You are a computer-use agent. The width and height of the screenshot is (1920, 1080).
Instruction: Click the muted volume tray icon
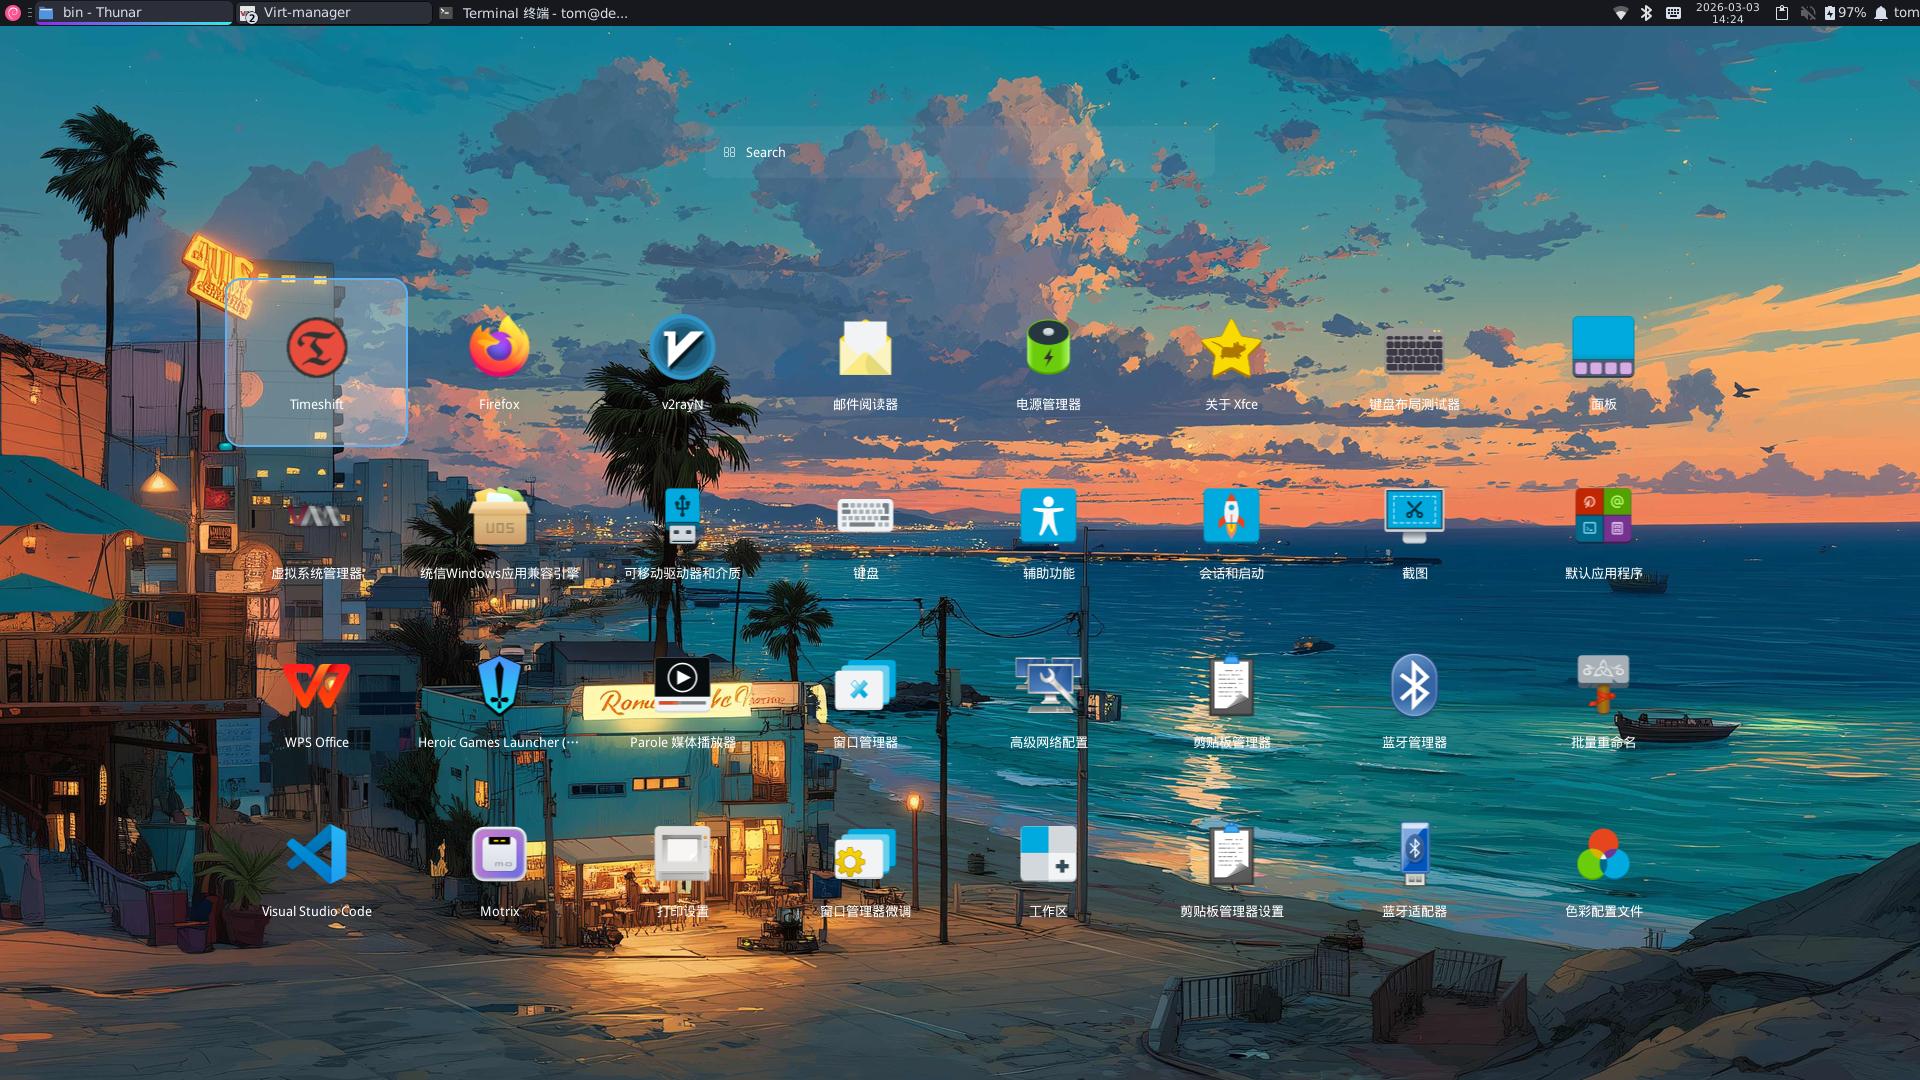[1807, 12]
